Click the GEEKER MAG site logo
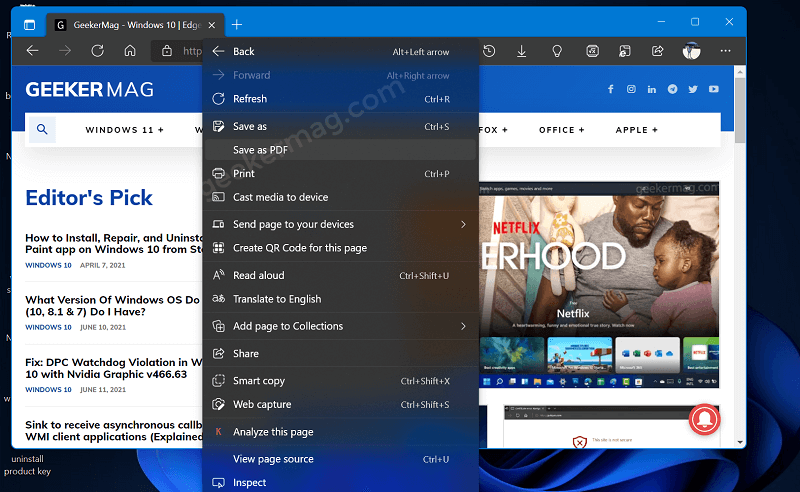Viewport: 800px width, 492px height. point(89,90)
